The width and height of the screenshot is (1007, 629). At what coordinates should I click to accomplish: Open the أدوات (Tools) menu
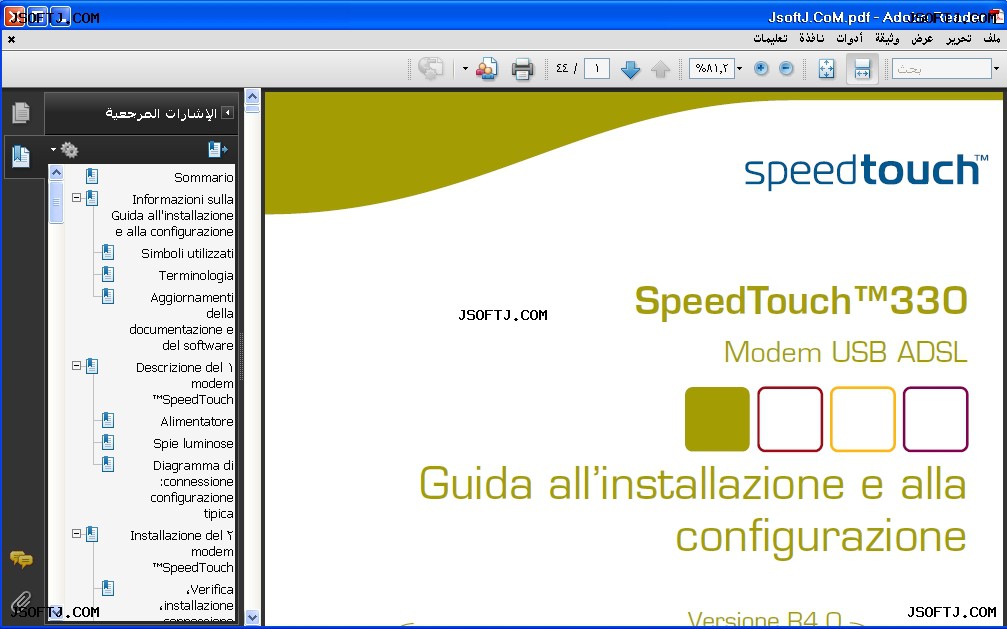point(850,39)
